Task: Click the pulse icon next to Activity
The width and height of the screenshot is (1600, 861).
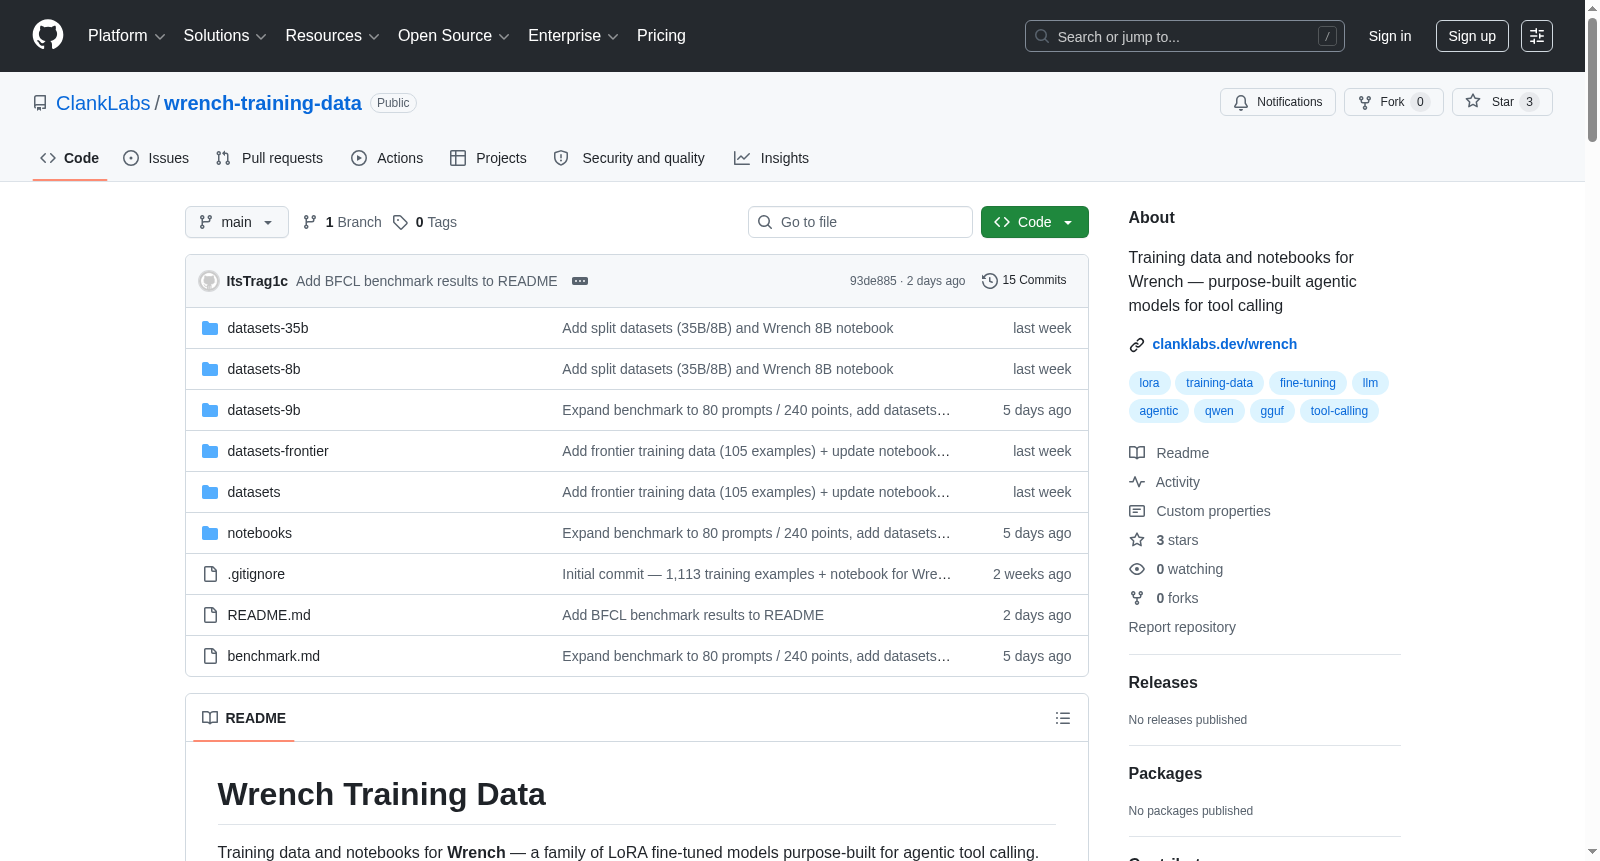Action: pyautogui.click(x=1137, y=482)
